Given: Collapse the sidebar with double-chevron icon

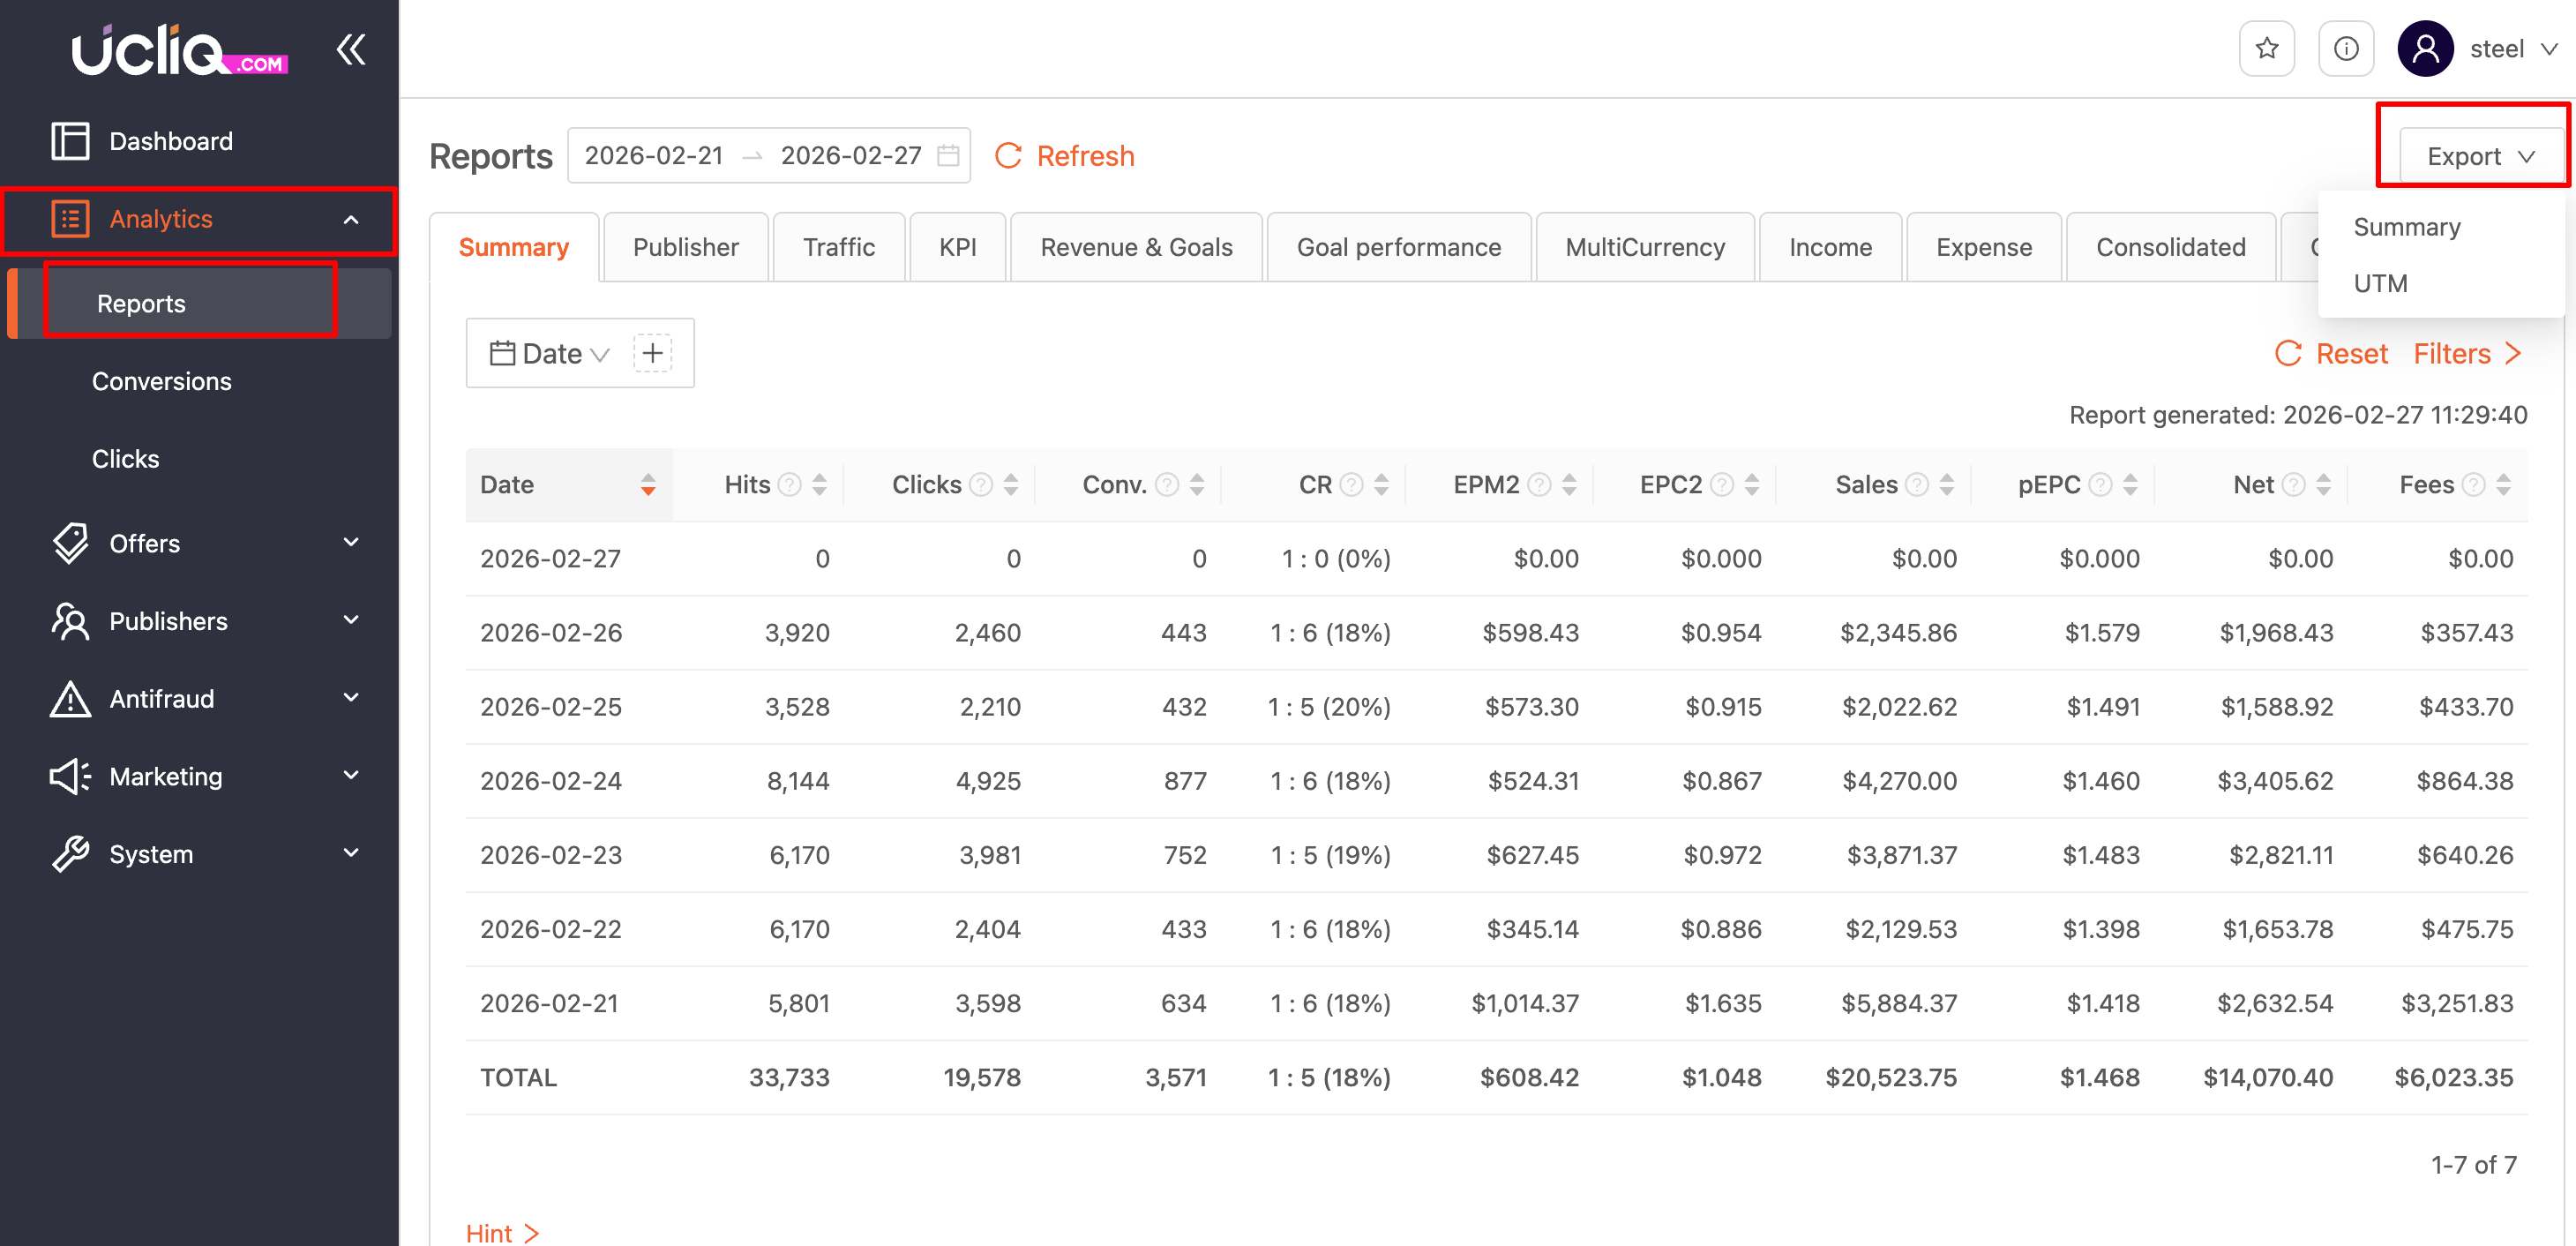Looking at the screenshot, I should (351, 49).
